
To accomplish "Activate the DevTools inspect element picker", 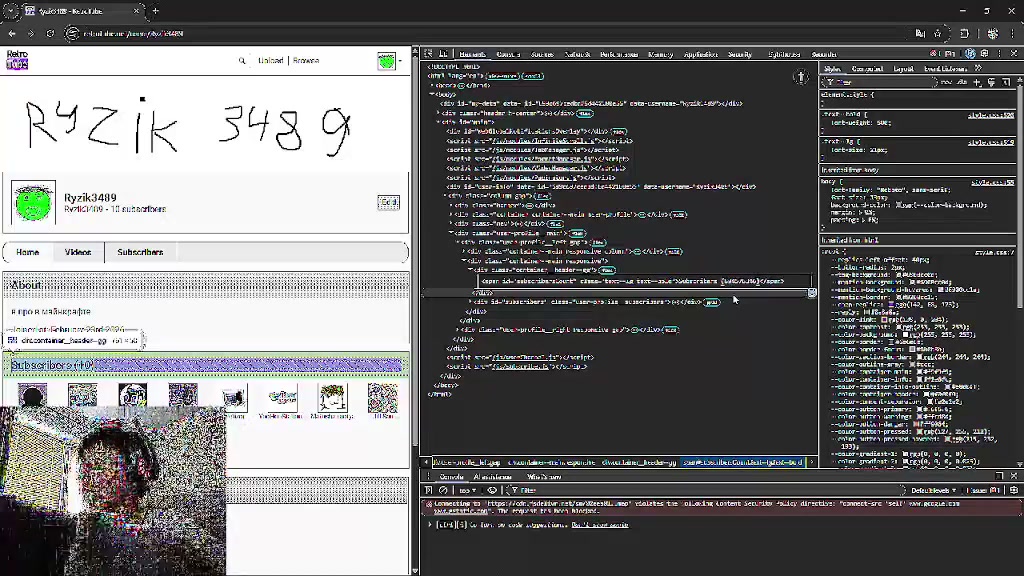I will [428, 54].
